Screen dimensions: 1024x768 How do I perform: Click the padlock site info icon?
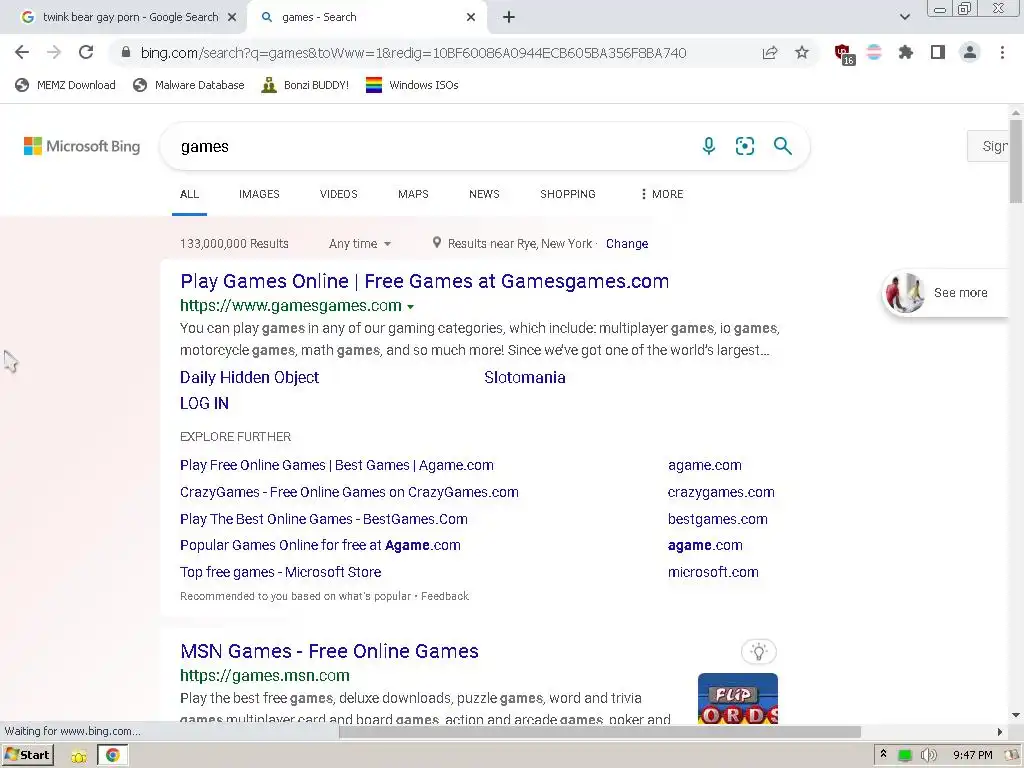(x=126, y=52)
